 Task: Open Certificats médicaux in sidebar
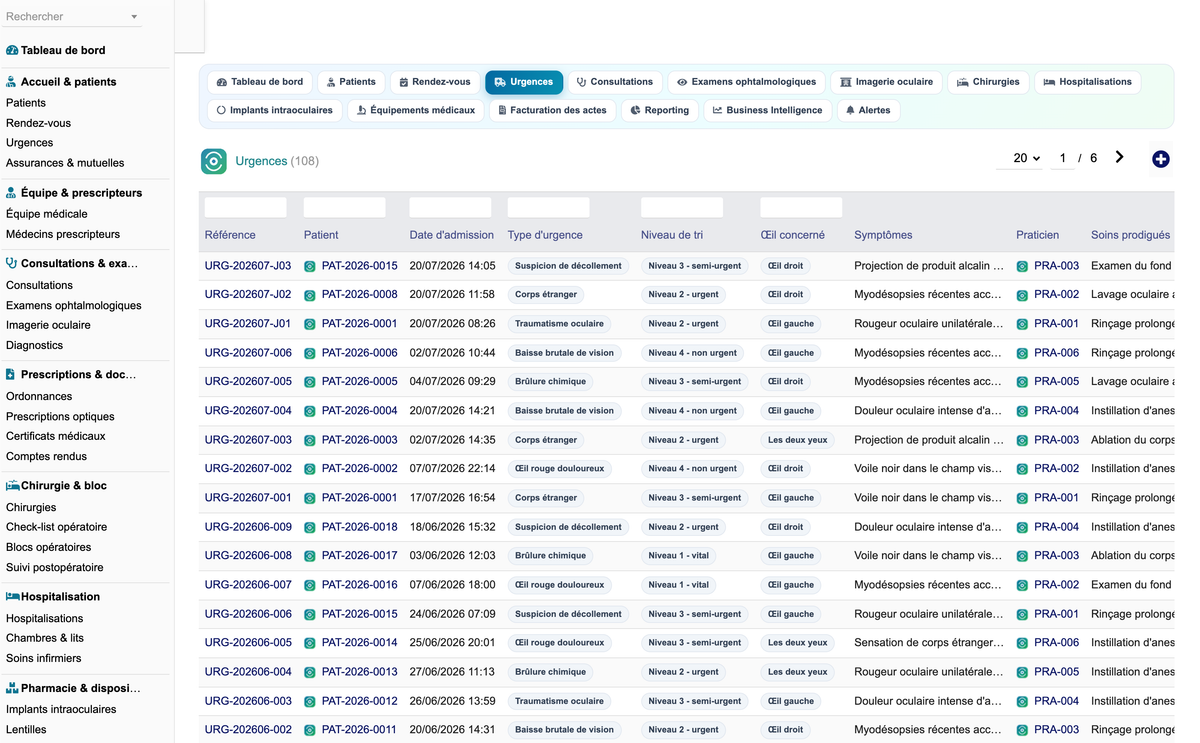[56, 436]
